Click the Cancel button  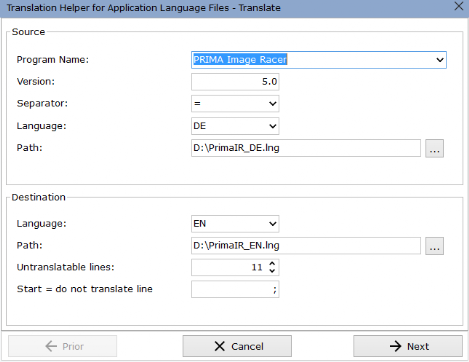click(237, 346)
